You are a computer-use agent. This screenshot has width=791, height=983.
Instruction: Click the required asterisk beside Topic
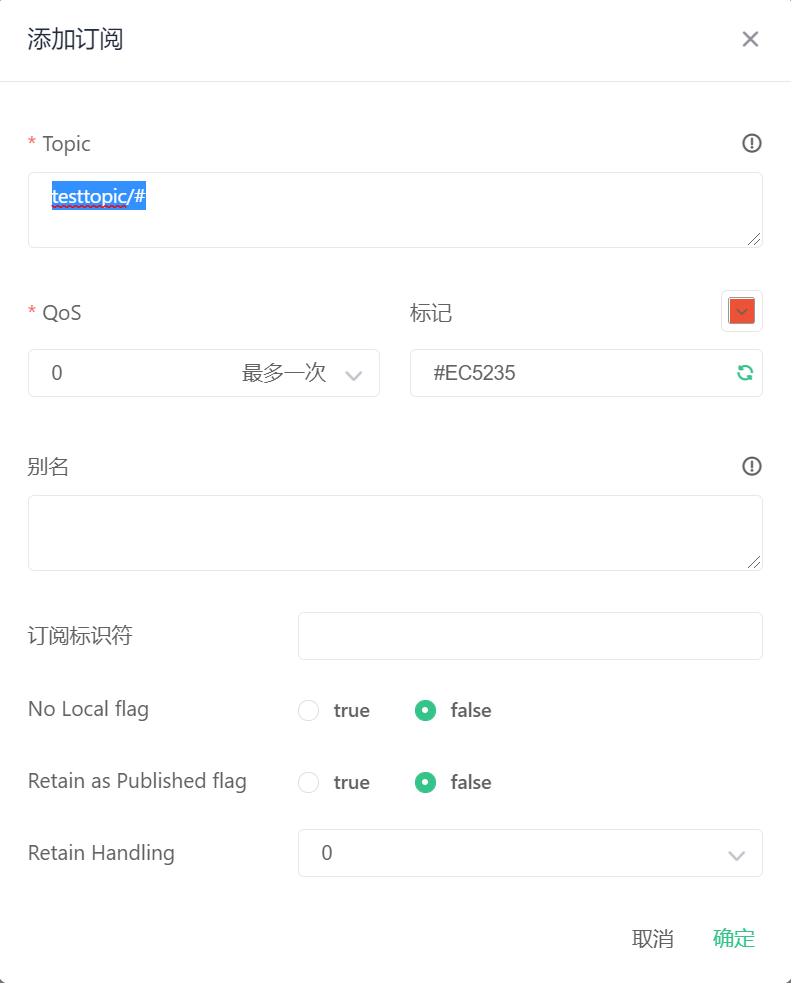pyautogui.click(x=31, y=143)
